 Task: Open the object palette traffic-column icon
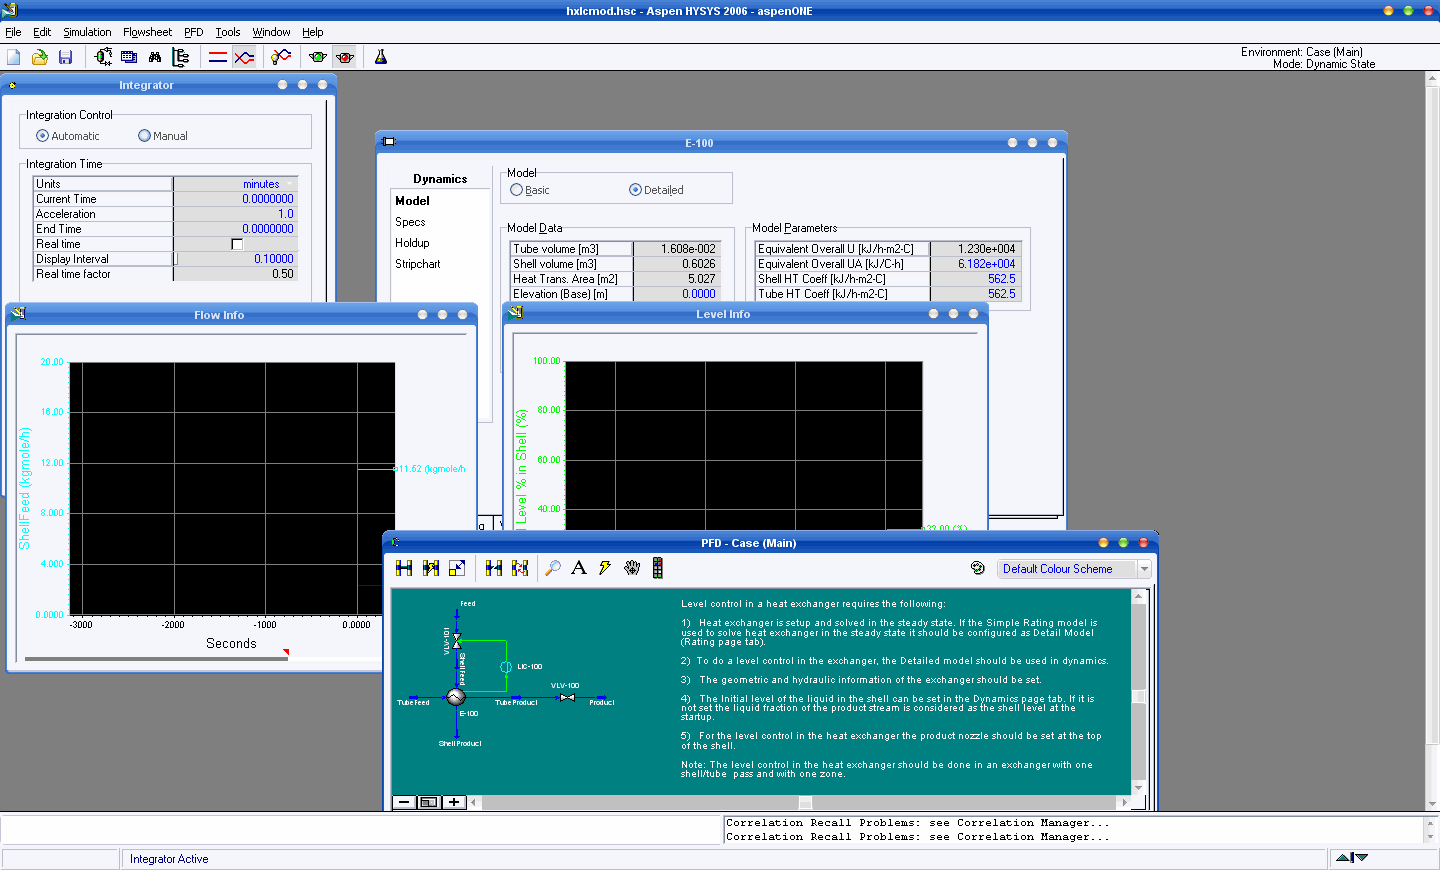[657, 568]
